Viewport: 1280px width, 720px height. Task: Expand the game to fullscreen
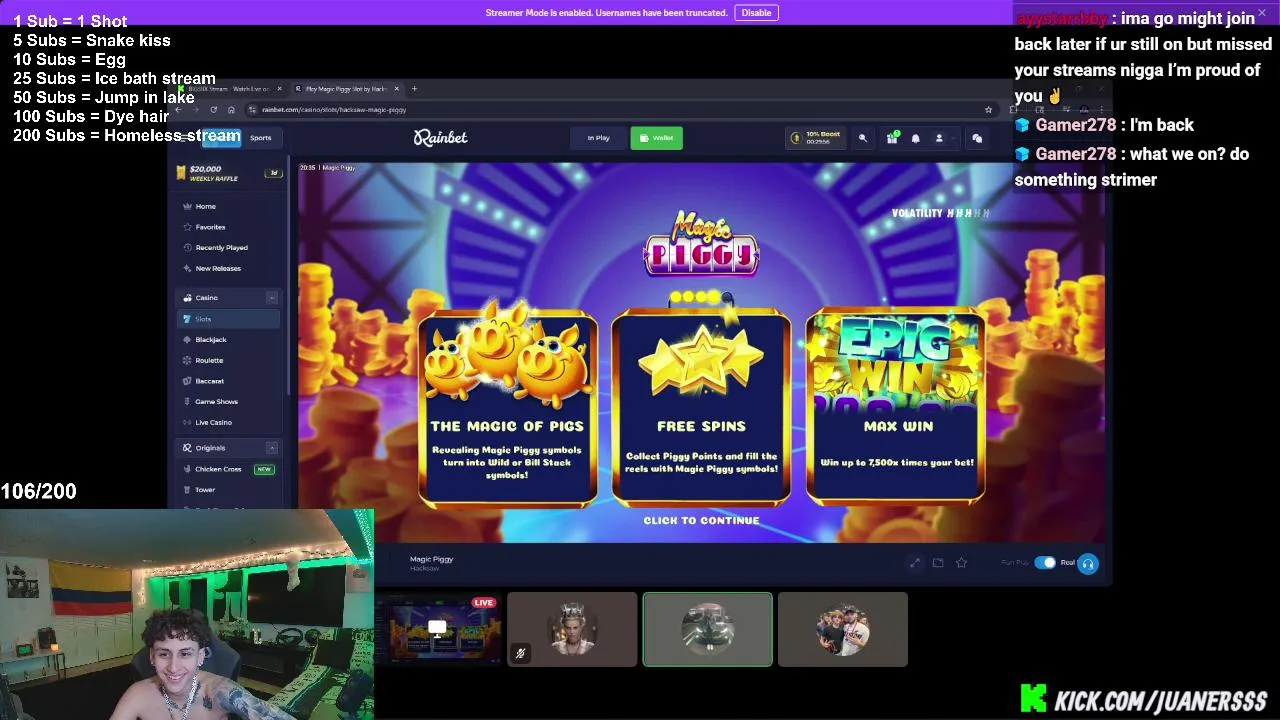(915, 563)
